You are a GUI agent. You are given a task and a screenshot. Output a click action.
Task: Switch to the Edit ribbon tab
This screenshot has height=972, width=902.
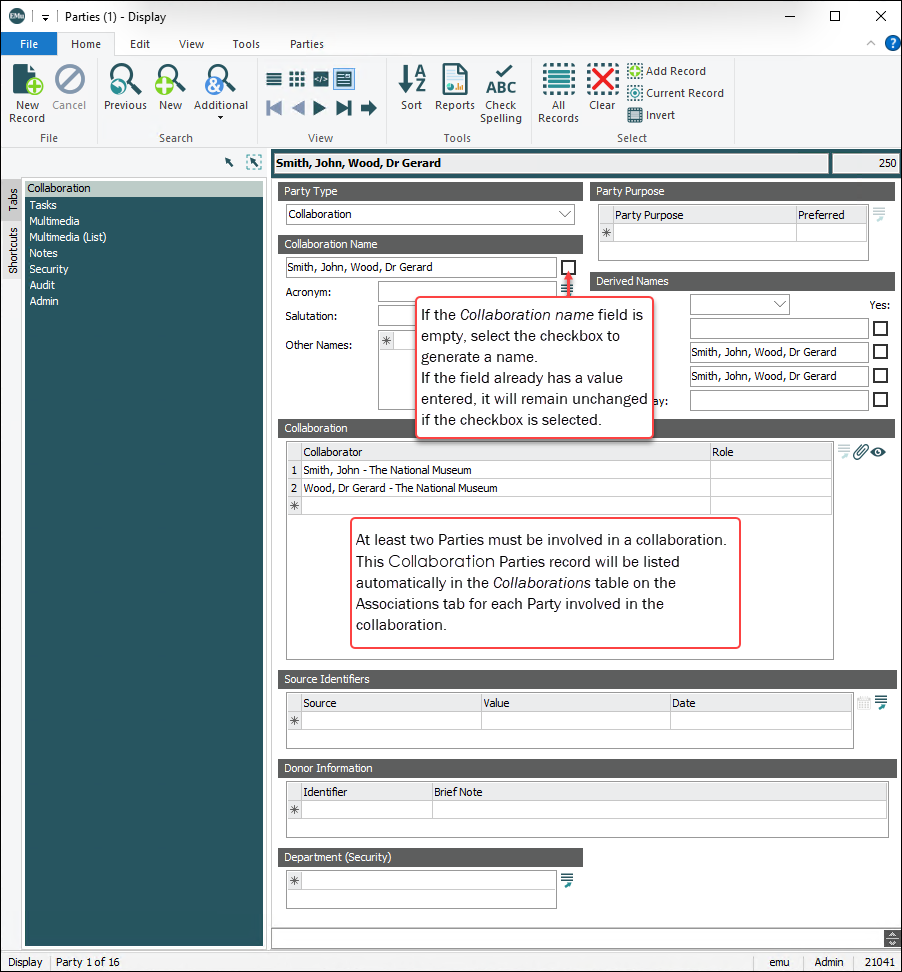coord(140,44)
